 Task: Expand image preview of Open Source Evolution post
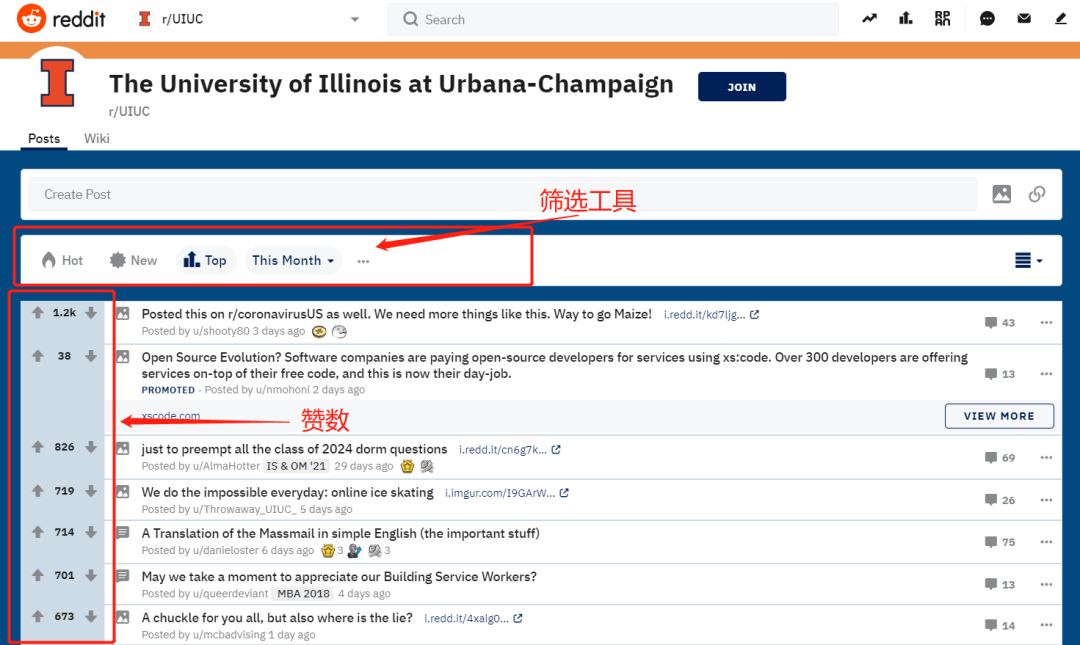tap(123, 357)
